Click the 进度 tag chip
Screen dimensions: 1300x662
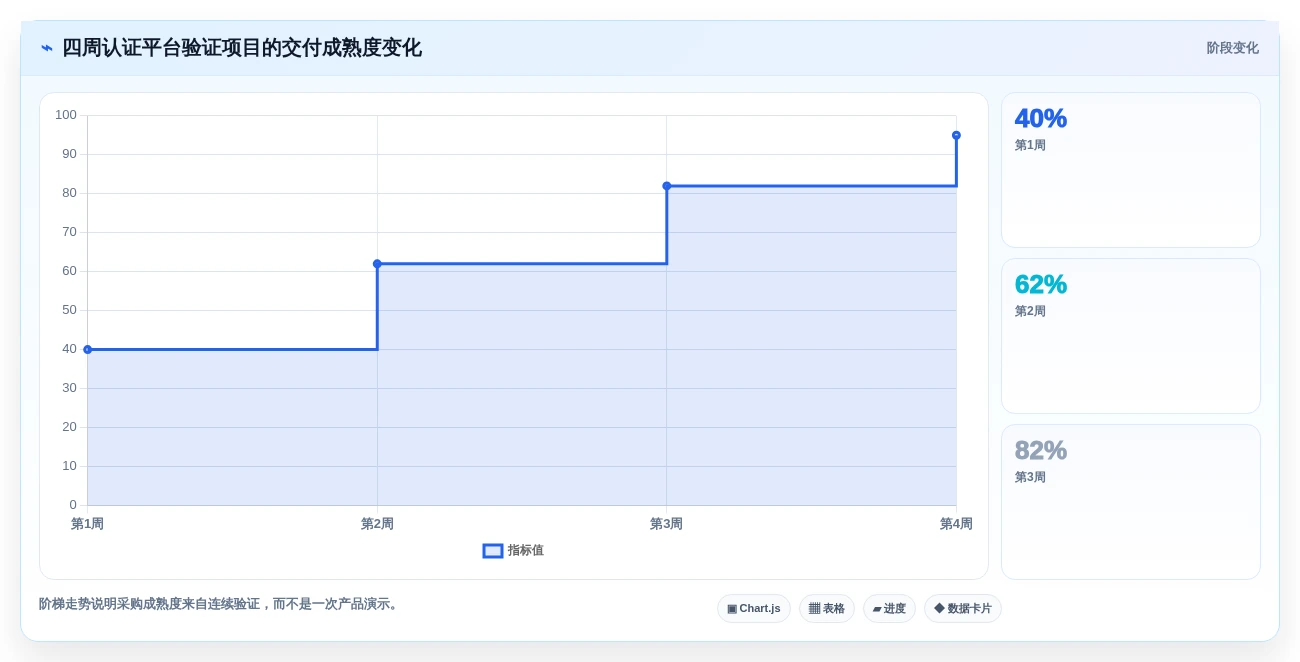tap(889, 608)
